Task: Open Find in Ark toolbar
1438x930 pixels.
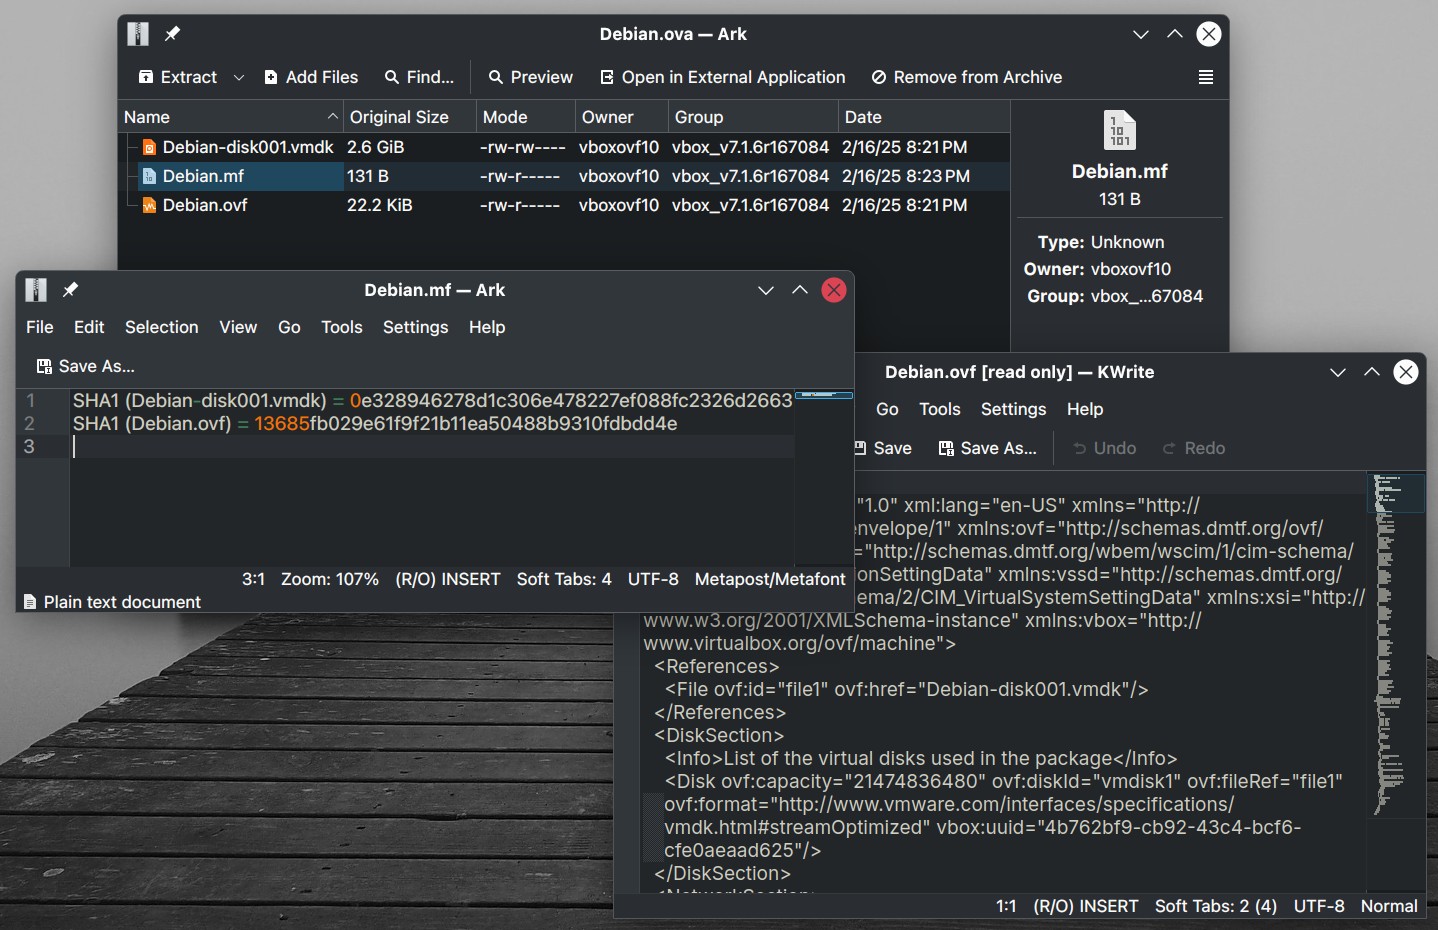Action: tap(419, 77)
